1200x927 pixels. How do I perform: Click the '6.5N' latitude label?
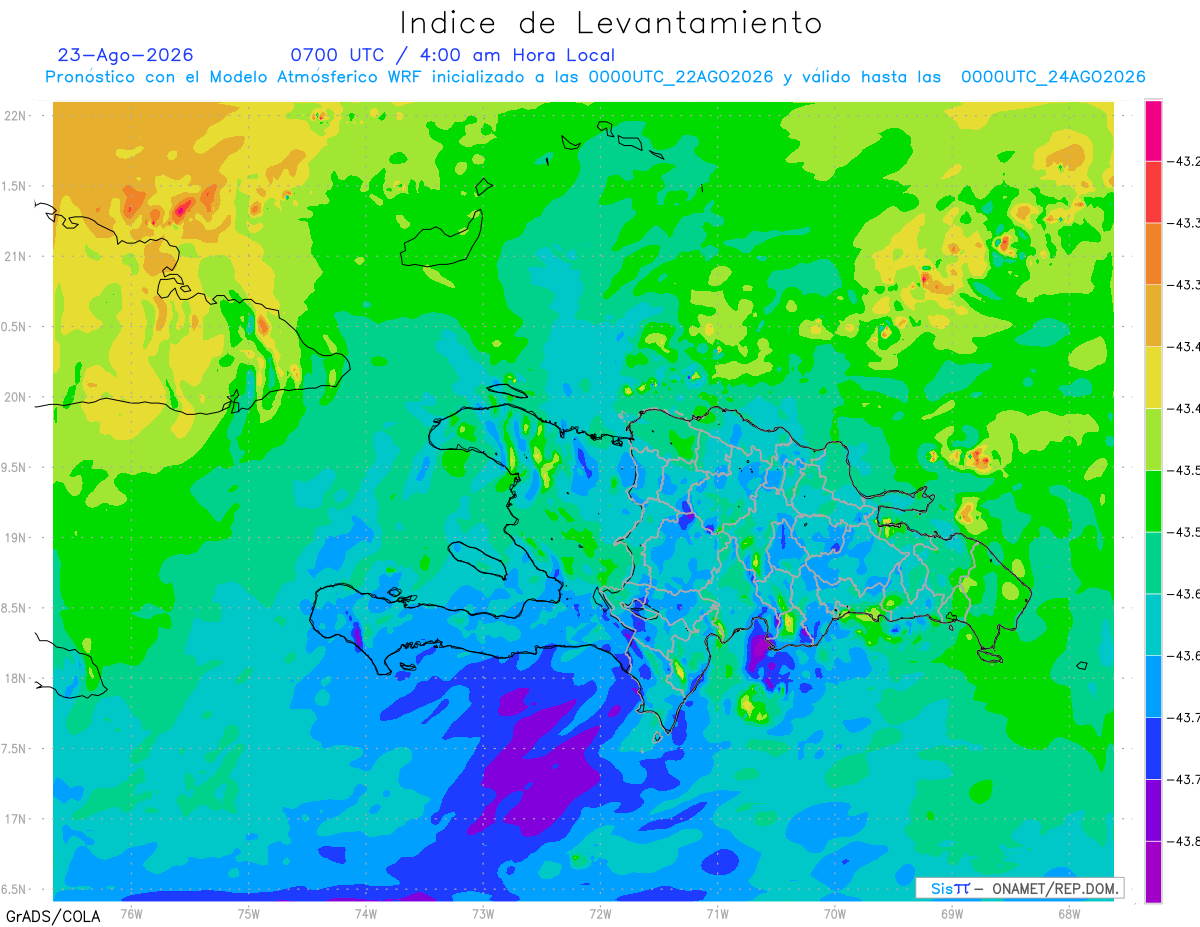(x=15, y=889)
